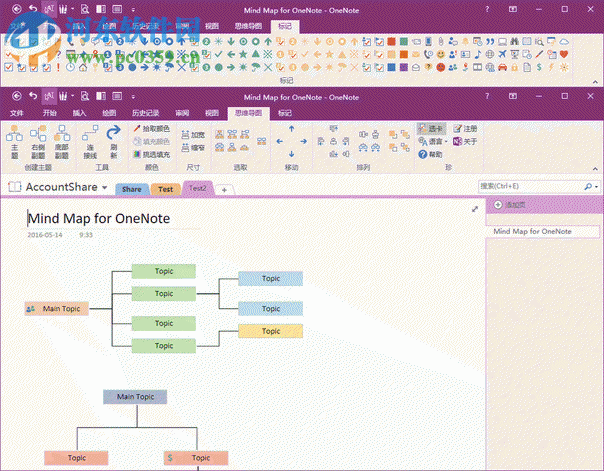This screenshot has height=471, width=604.
Task: Apply the red car tag
Action: coord(502,67)
